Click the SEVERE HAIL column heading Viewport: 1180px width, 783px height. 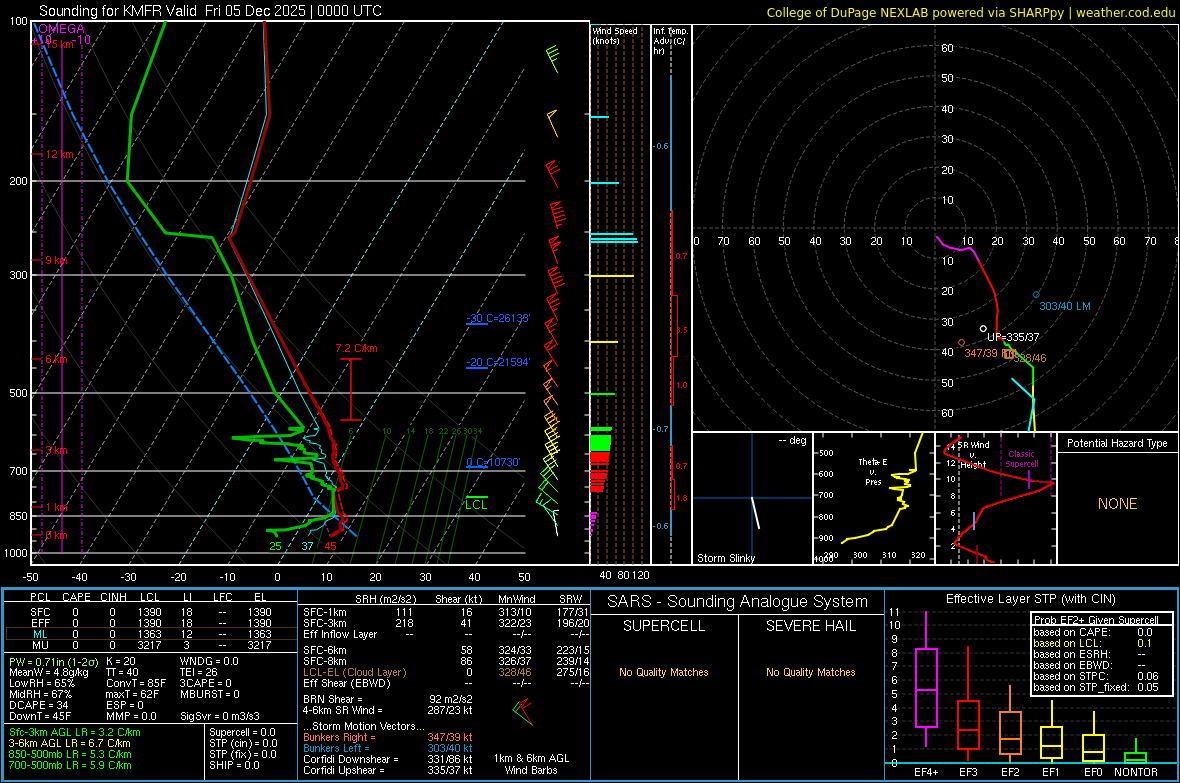(810, 626)
